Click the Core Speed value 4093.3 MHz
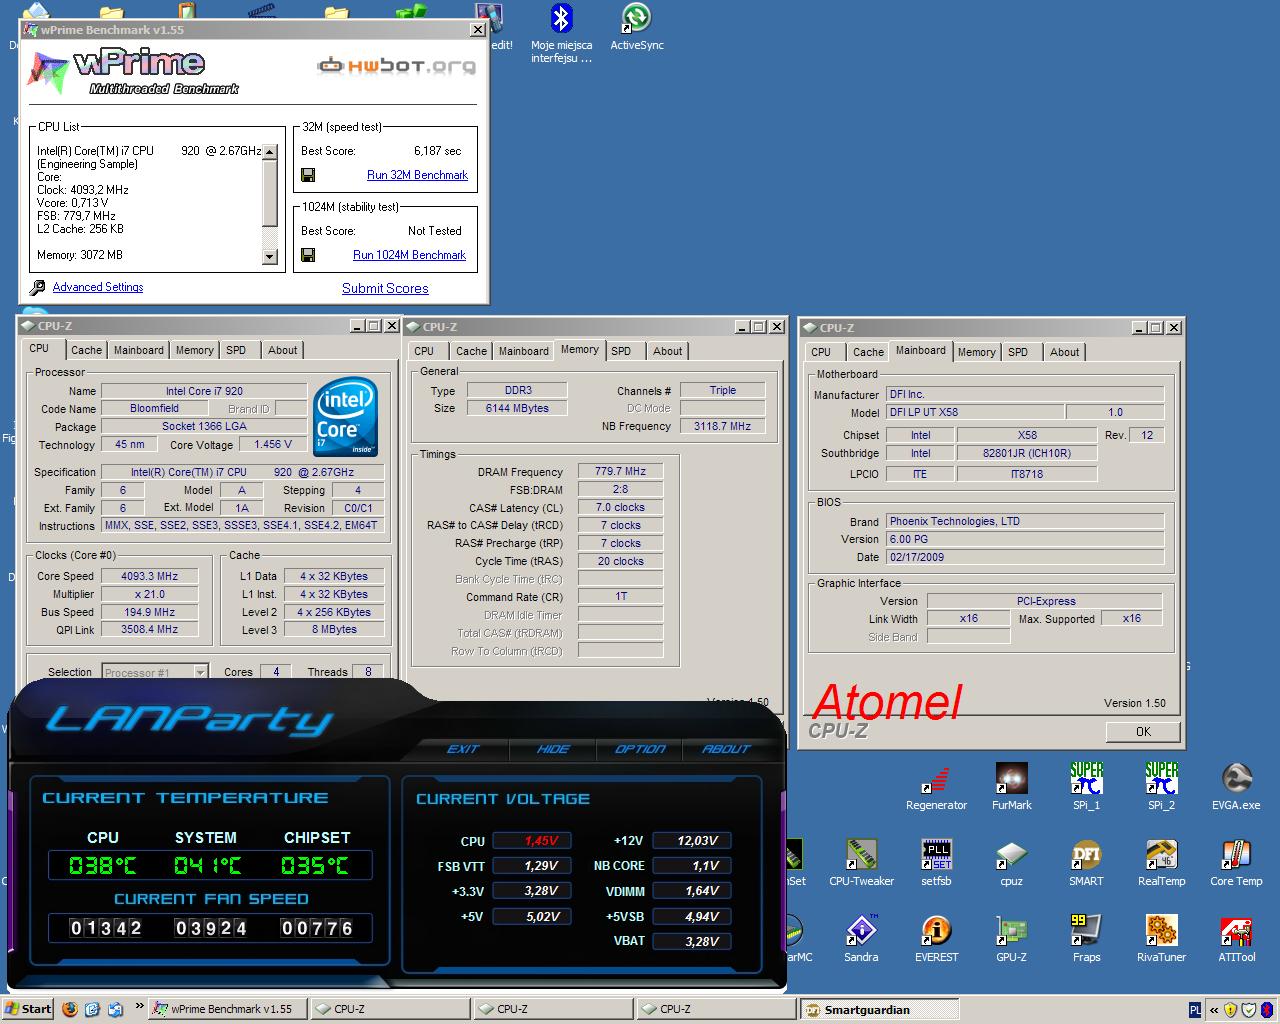The height and width of the screenshot is (1024, 1280). click(149, 576)
